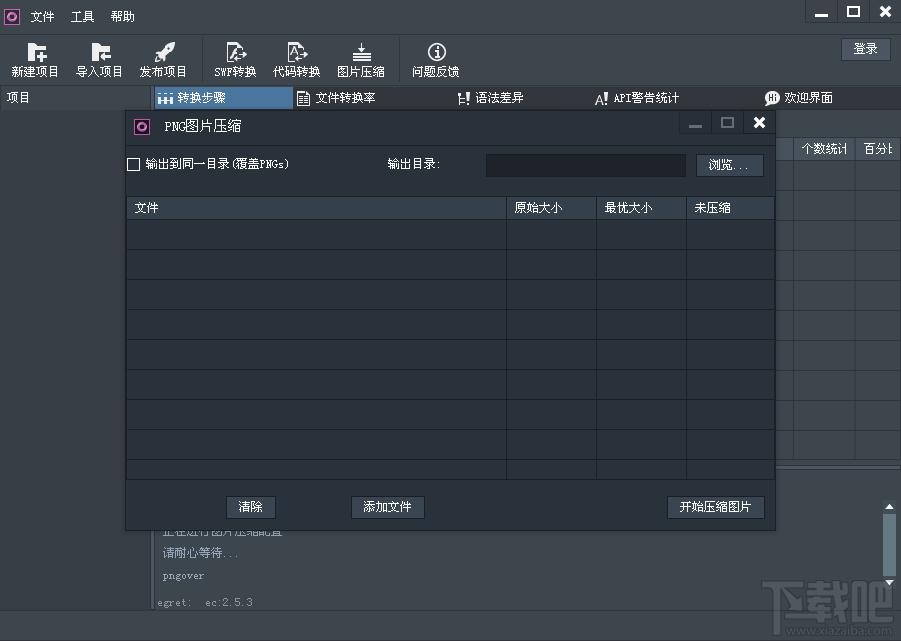Click the 文件 column header
The width and height of the screenshot is (901, 641).
tap(316, 208)
